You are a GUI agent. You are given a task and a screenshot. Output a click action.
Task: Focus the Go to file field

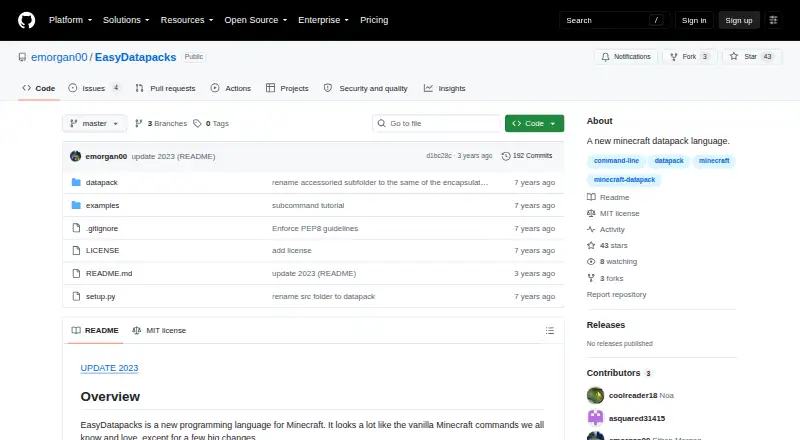tap(437, 124)
